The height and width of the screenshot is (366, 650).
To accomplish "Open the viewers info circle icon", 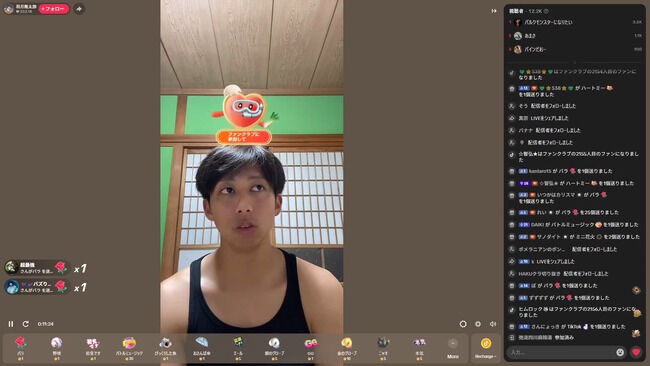I will point(546,11).
